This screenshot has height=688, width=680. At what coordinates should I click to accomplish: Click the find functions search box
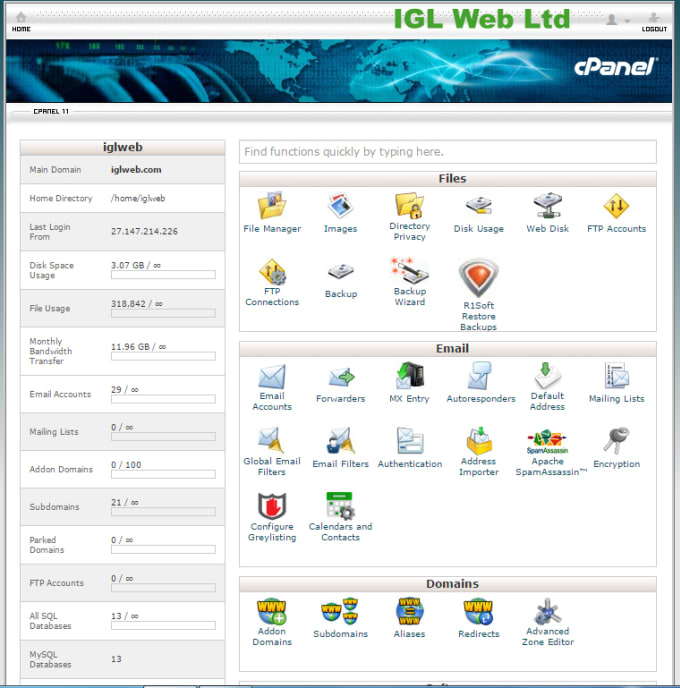[447, 152]
